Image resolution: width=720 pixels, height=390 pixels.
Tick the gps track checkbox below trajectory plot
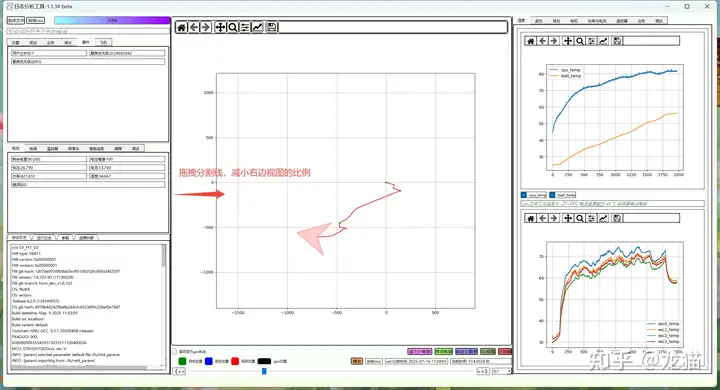(x=174, y=352)
